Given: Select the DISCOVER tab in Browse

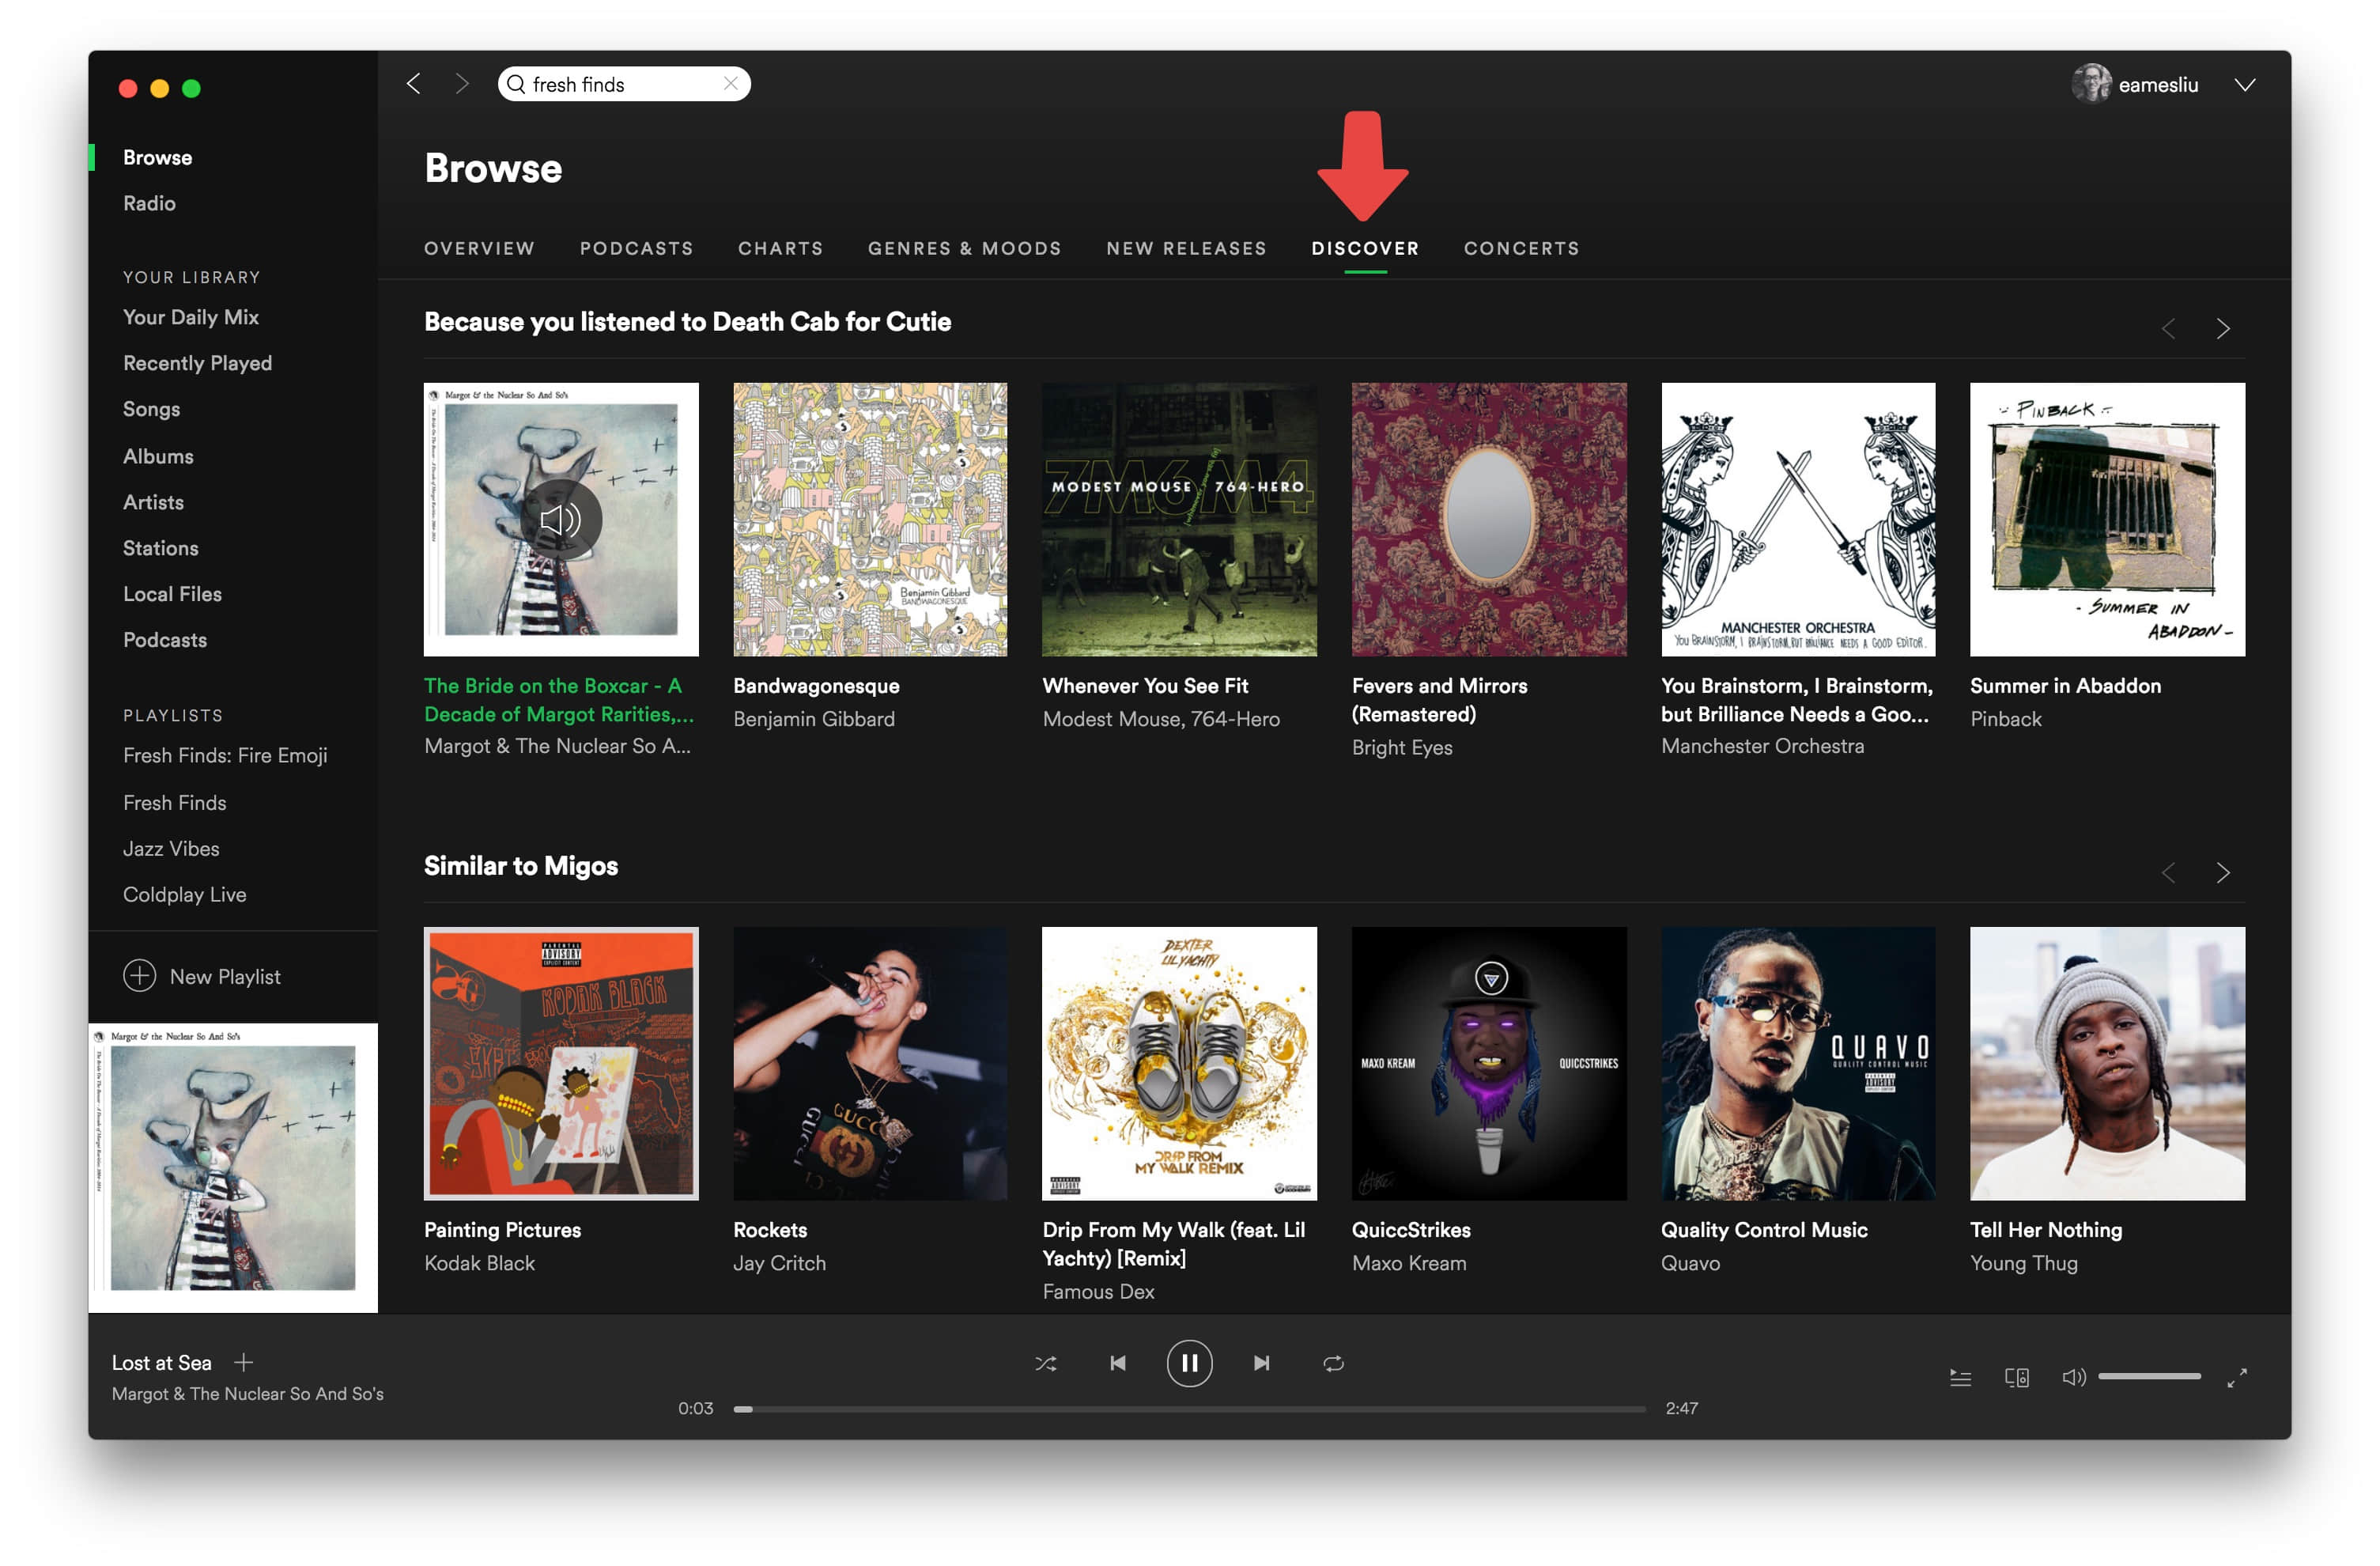Looking at the screenshot, I should [1365, 248].
